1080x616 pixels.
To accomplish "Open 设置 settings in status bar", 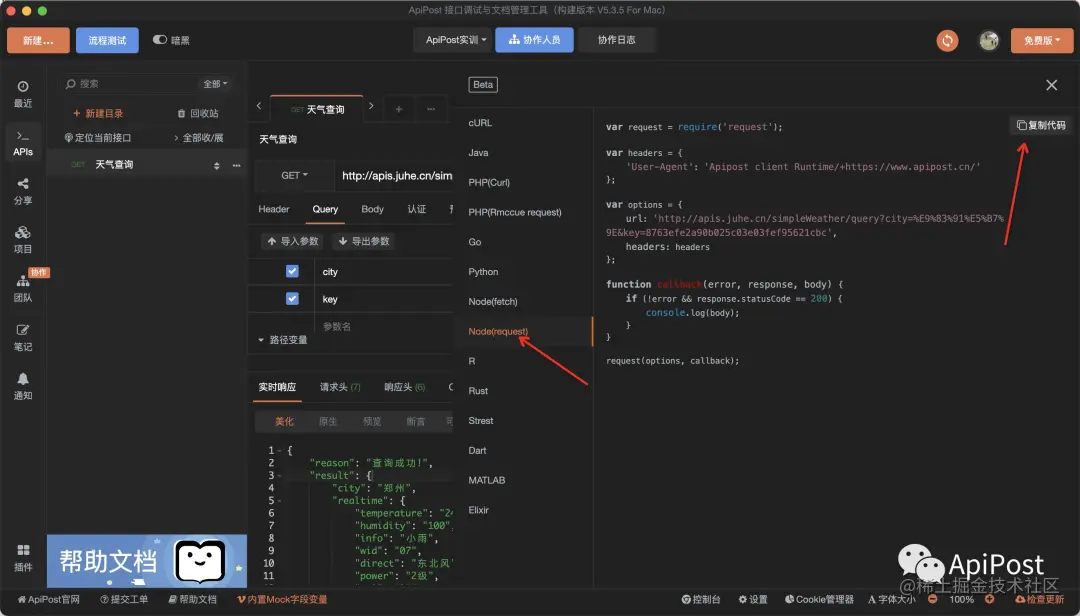I will coord(753,599).
